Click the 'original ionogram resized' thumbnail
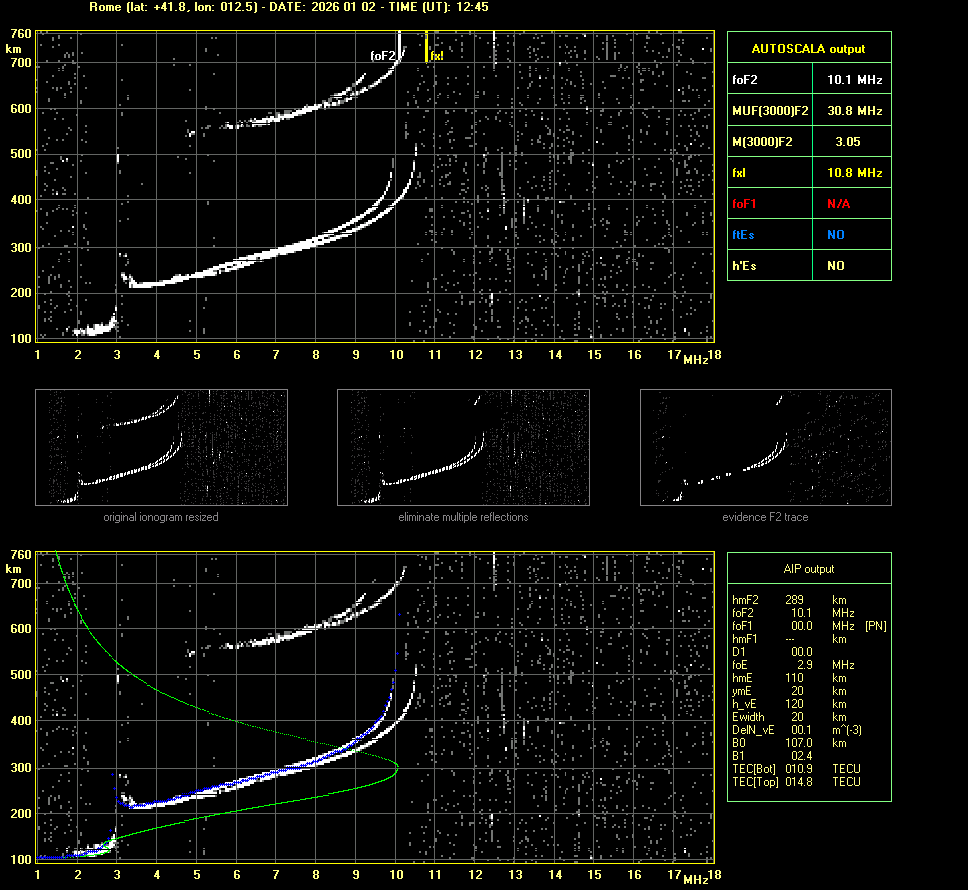Viewport: 968px width, 890px height. (161, 447)
